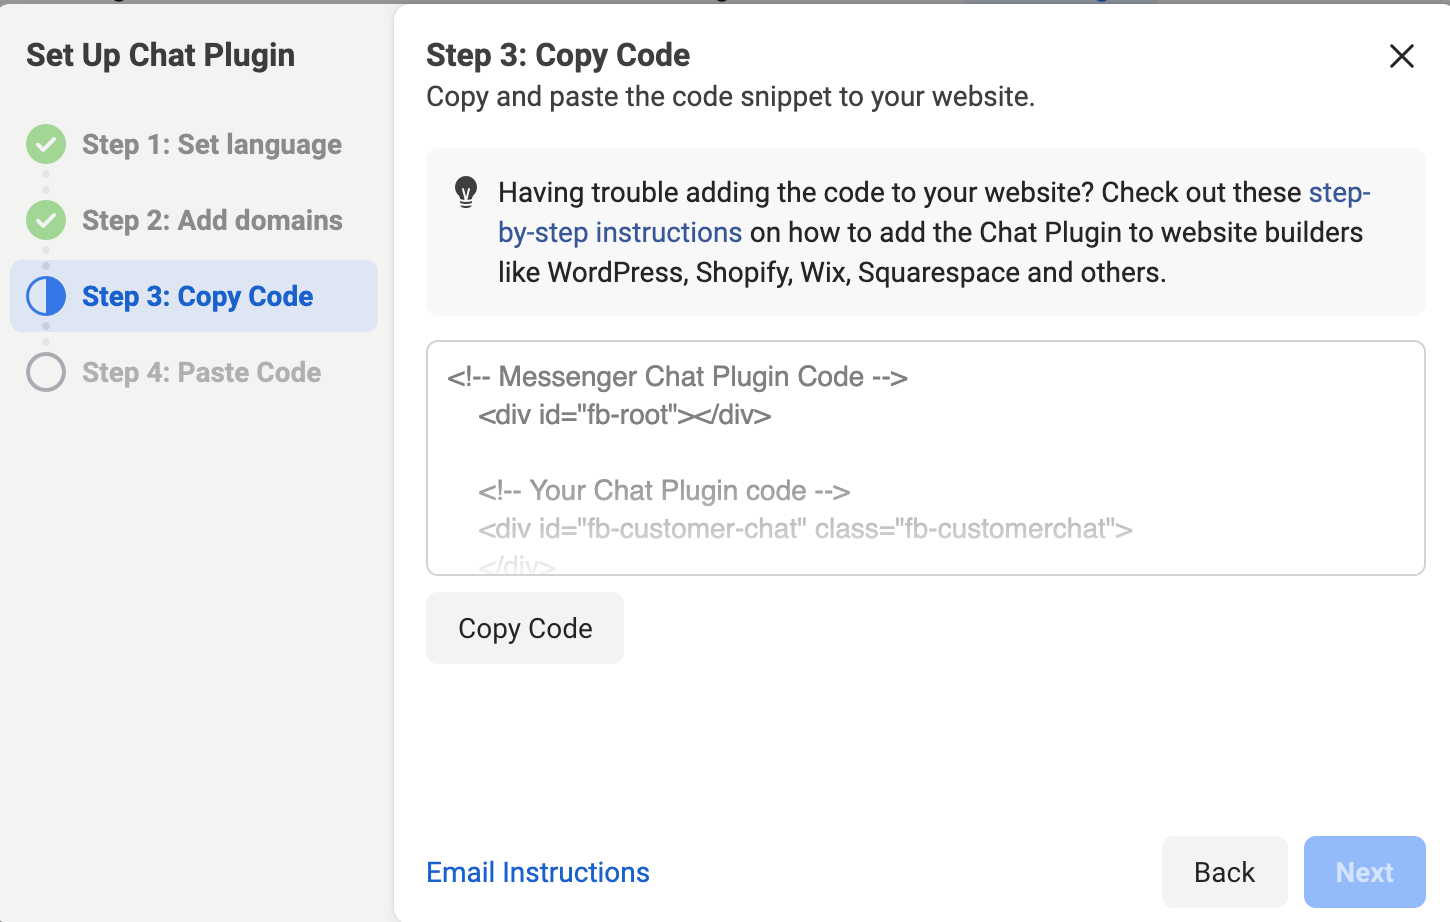Click the green checkmark beside Step 2
1450x922 pixels.
(46, 220)
